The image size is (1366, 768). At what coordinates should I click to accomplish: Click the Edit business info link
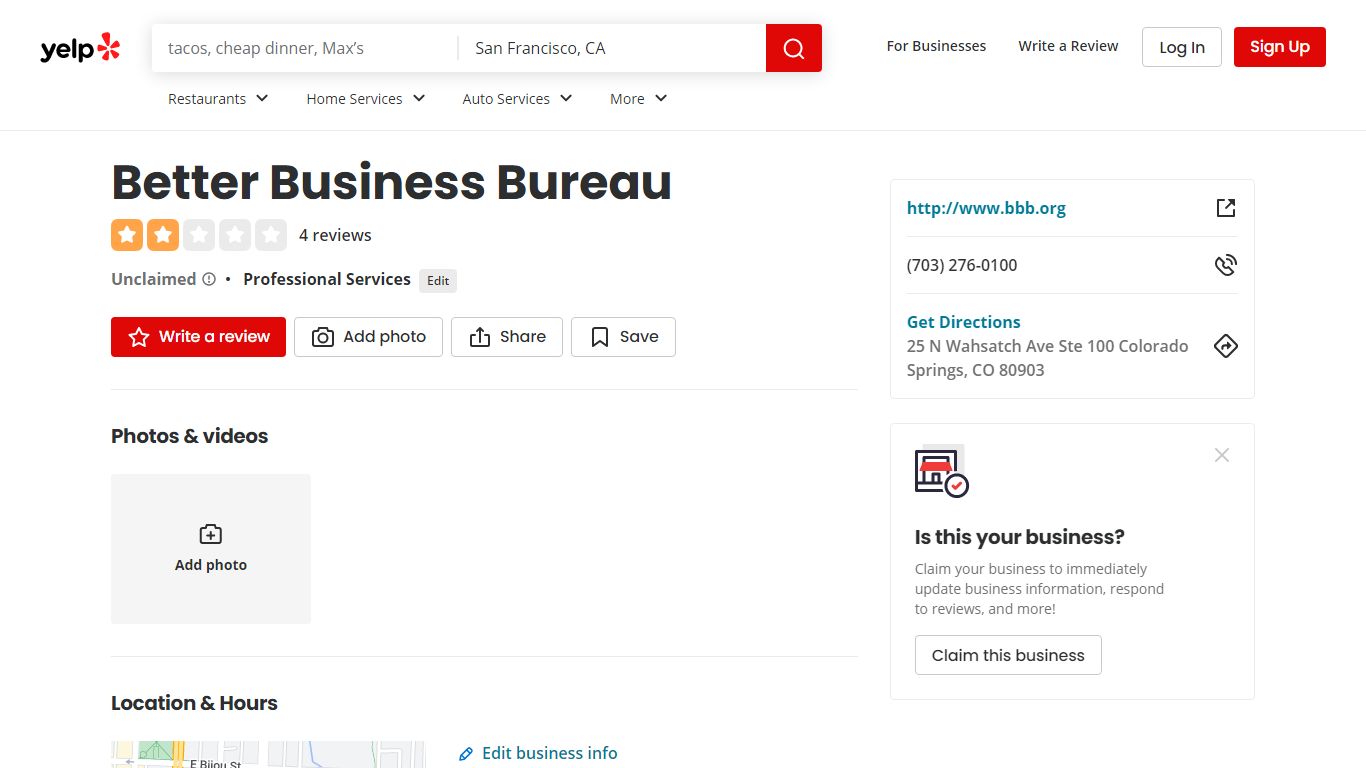click(549, 753)
